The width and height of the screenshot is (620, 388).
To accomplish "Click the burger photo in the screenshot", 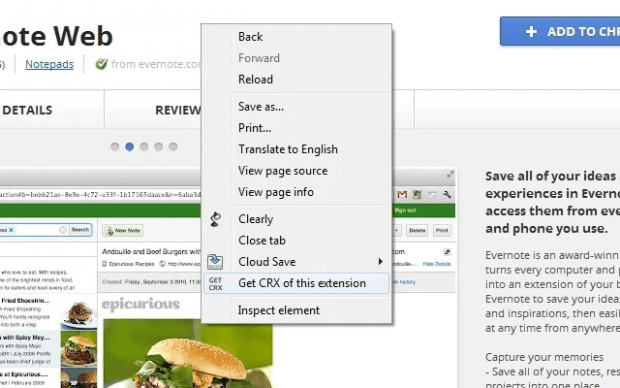I will [188, 353].
